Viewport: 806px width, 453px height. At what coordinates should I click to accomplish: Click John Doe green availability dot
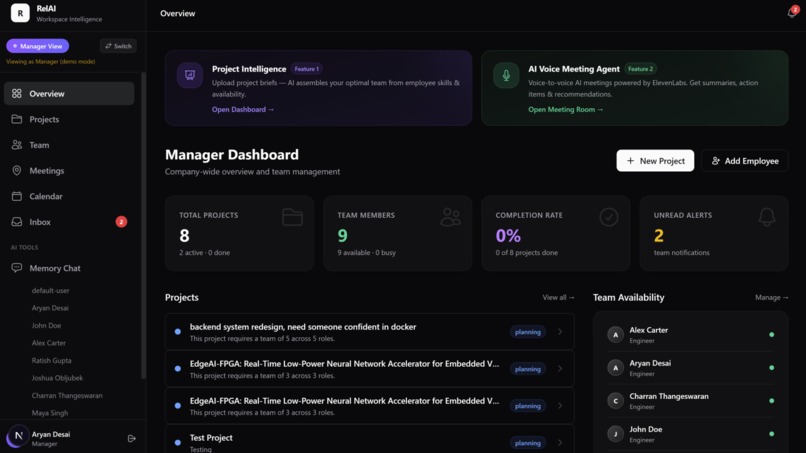[772, 434]
